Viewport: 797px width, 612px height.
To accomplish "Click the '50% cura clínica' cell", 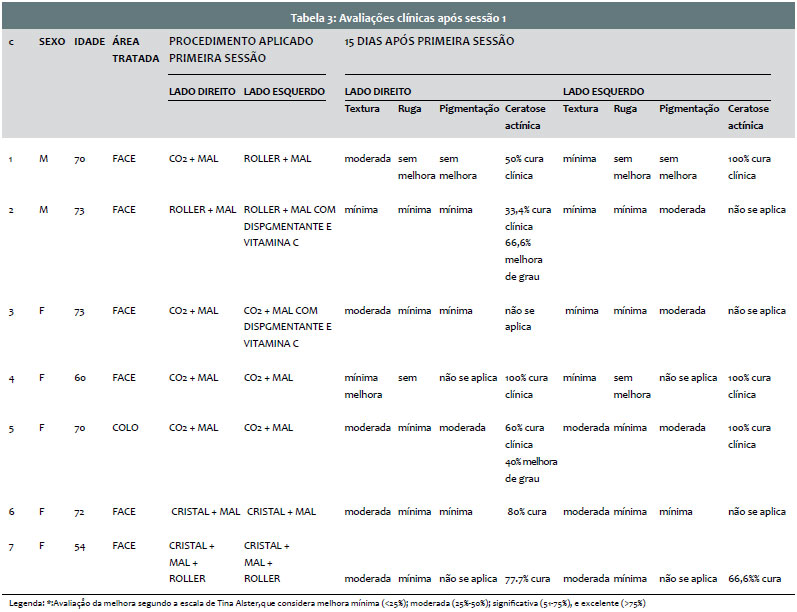I will pos(529,167).
